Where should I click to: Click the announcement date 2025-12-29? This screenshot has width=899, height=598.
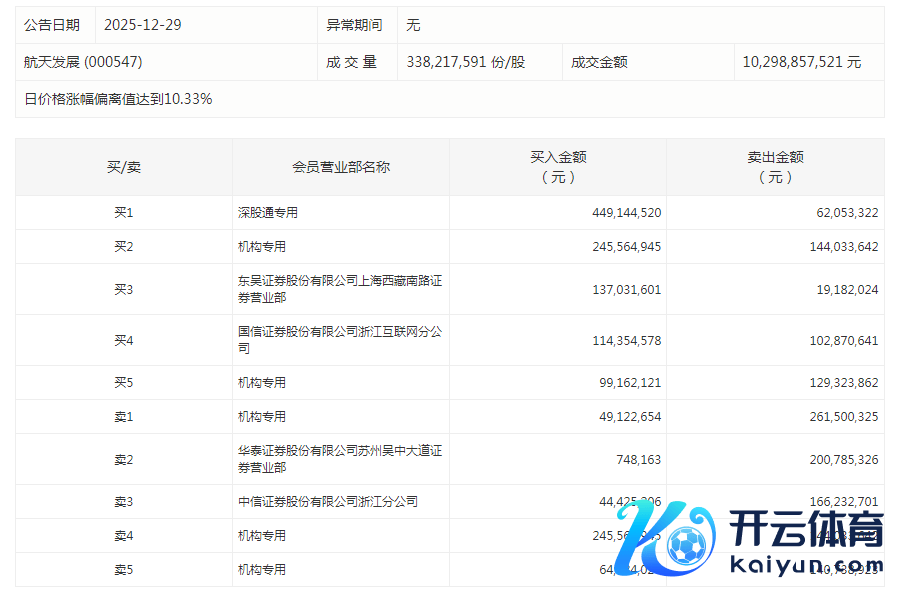[143, 25]
